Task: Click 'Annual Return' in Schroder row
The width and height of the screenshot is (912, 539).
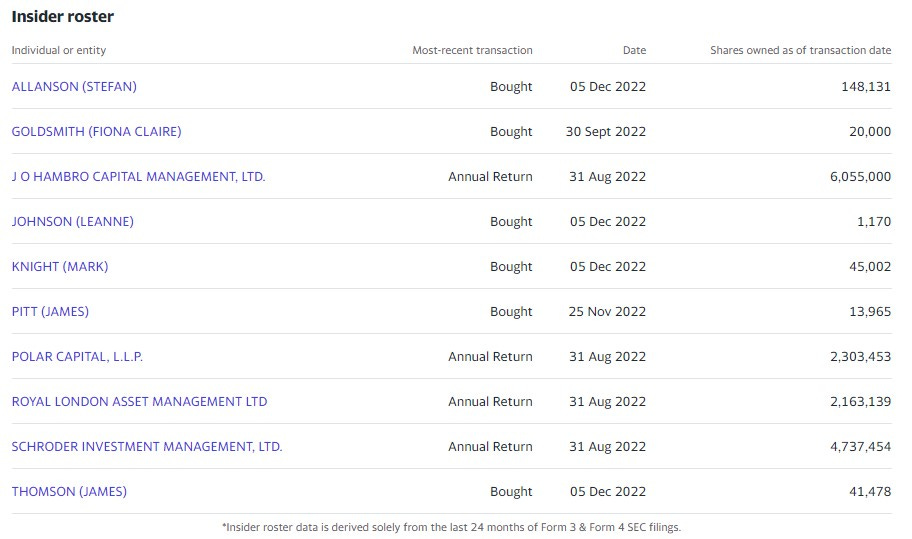Action: point(490,447)
